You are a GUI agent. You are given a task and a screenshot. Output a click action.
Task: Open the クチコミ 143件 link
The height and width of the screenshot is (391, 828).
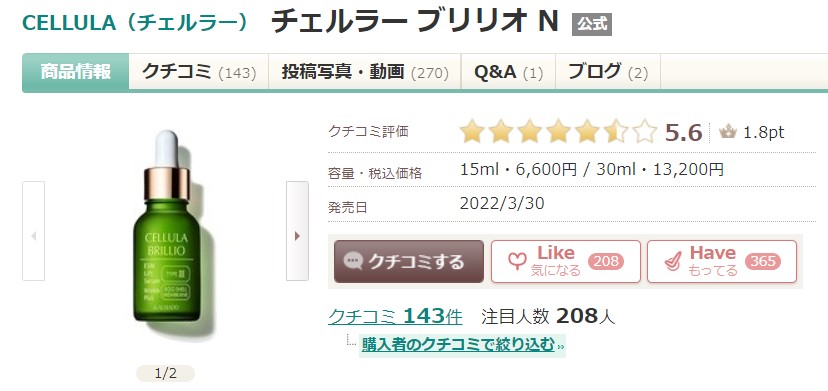(395, 316)
